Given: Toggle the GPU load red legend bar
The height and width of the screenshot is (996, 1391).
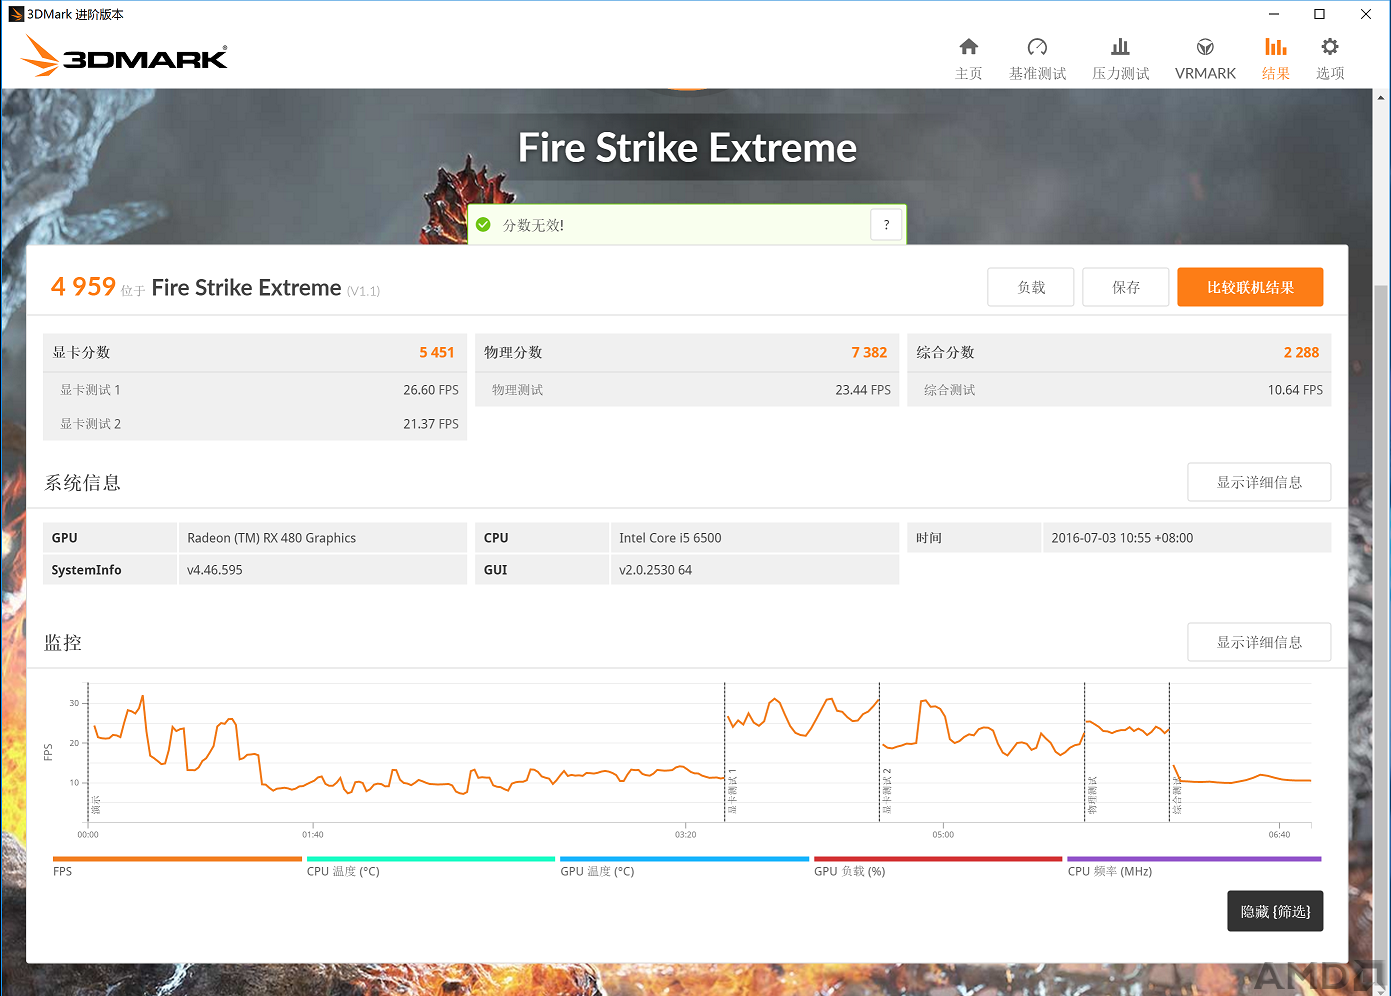Looking at the screenshot, I should pos(938,859).
